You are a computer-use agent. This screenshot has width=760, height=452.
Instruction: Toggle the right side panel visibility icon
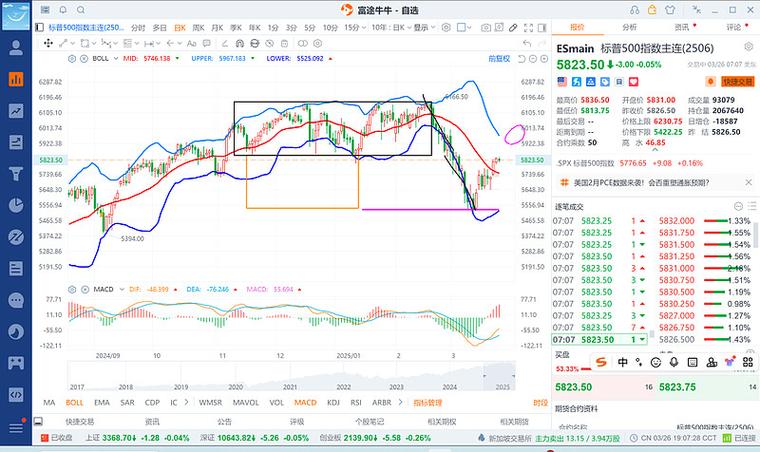(542, 28)
